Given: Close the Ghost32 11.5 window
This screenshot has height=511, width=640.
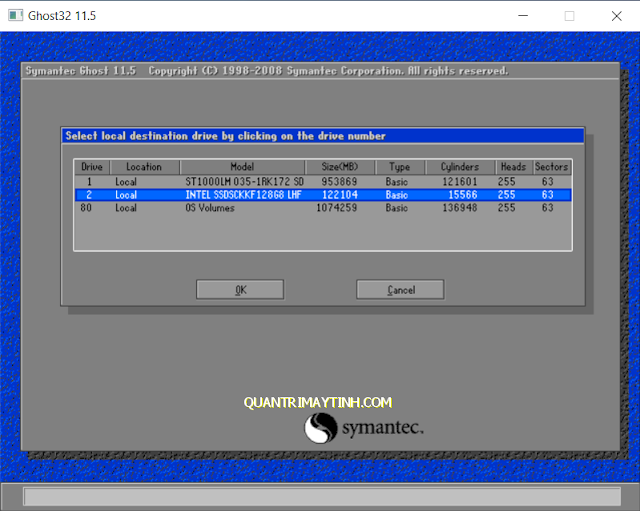Looking at the screenshot, I should [616, 16].
